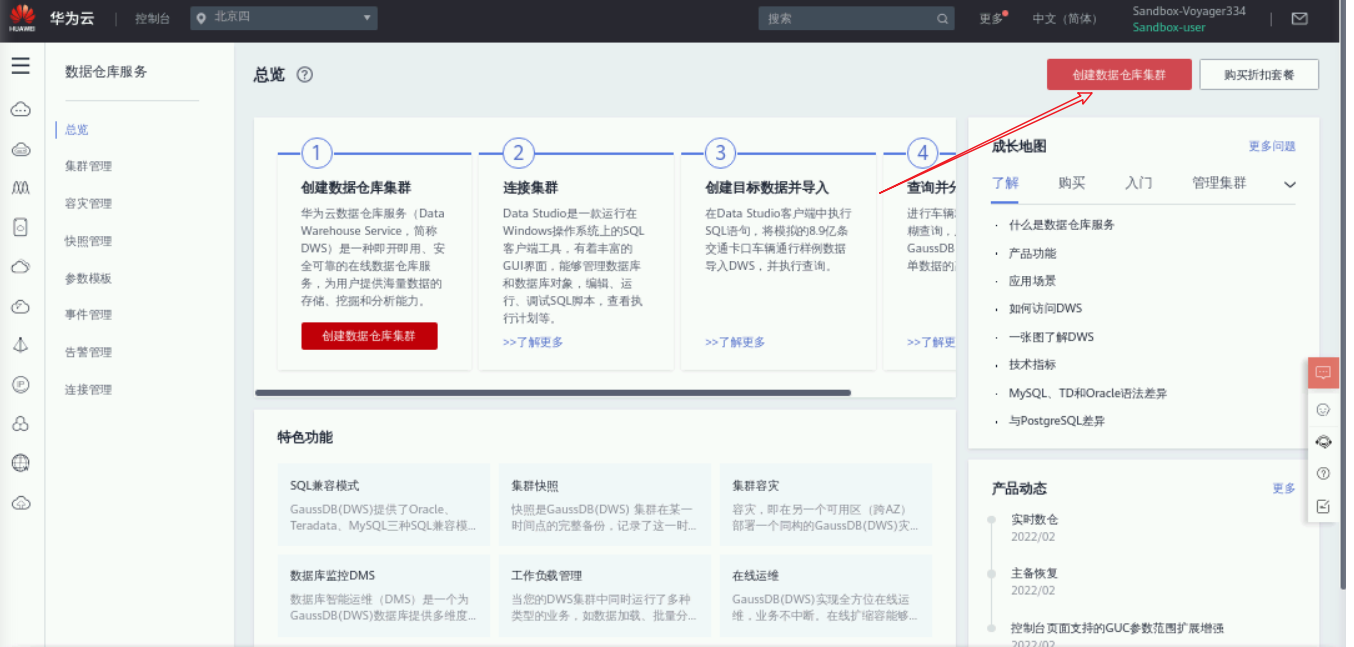This screenshot has height=647, width=1354.
Task: Open 快照管理 in sidebar
Action: [89, 241]
